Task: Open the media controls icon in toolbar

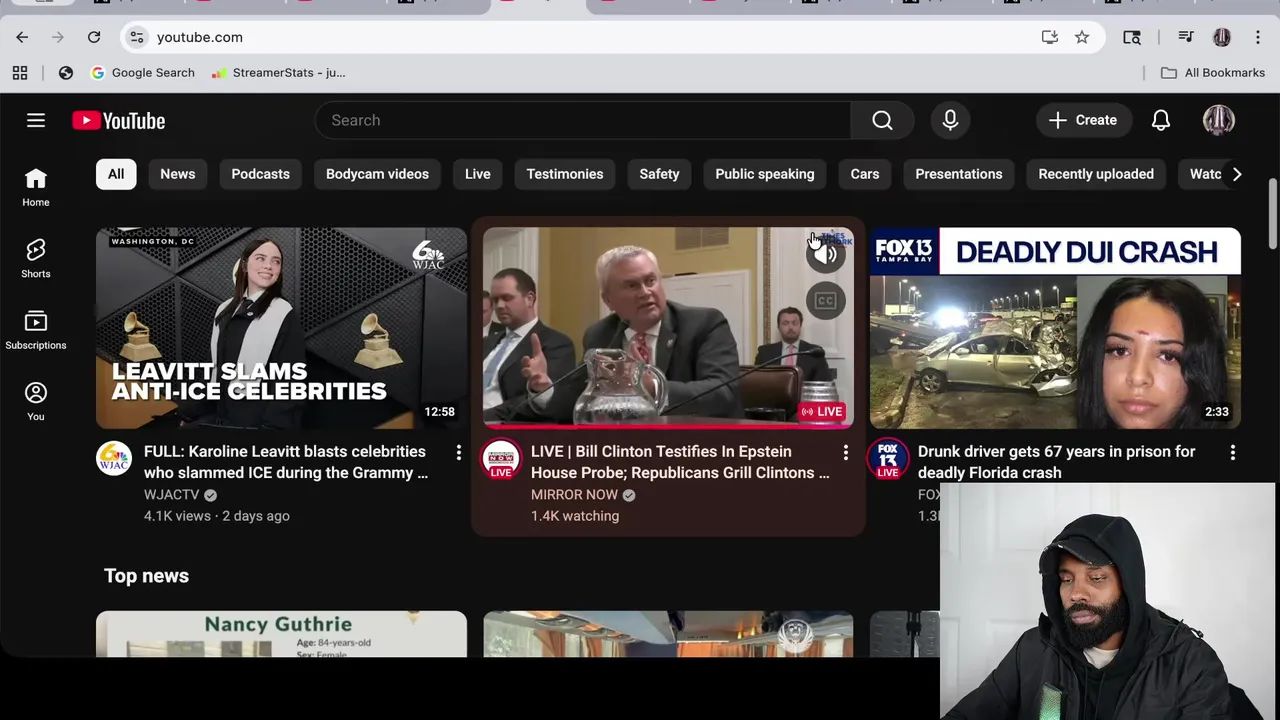Action: tap(1186, 37)
